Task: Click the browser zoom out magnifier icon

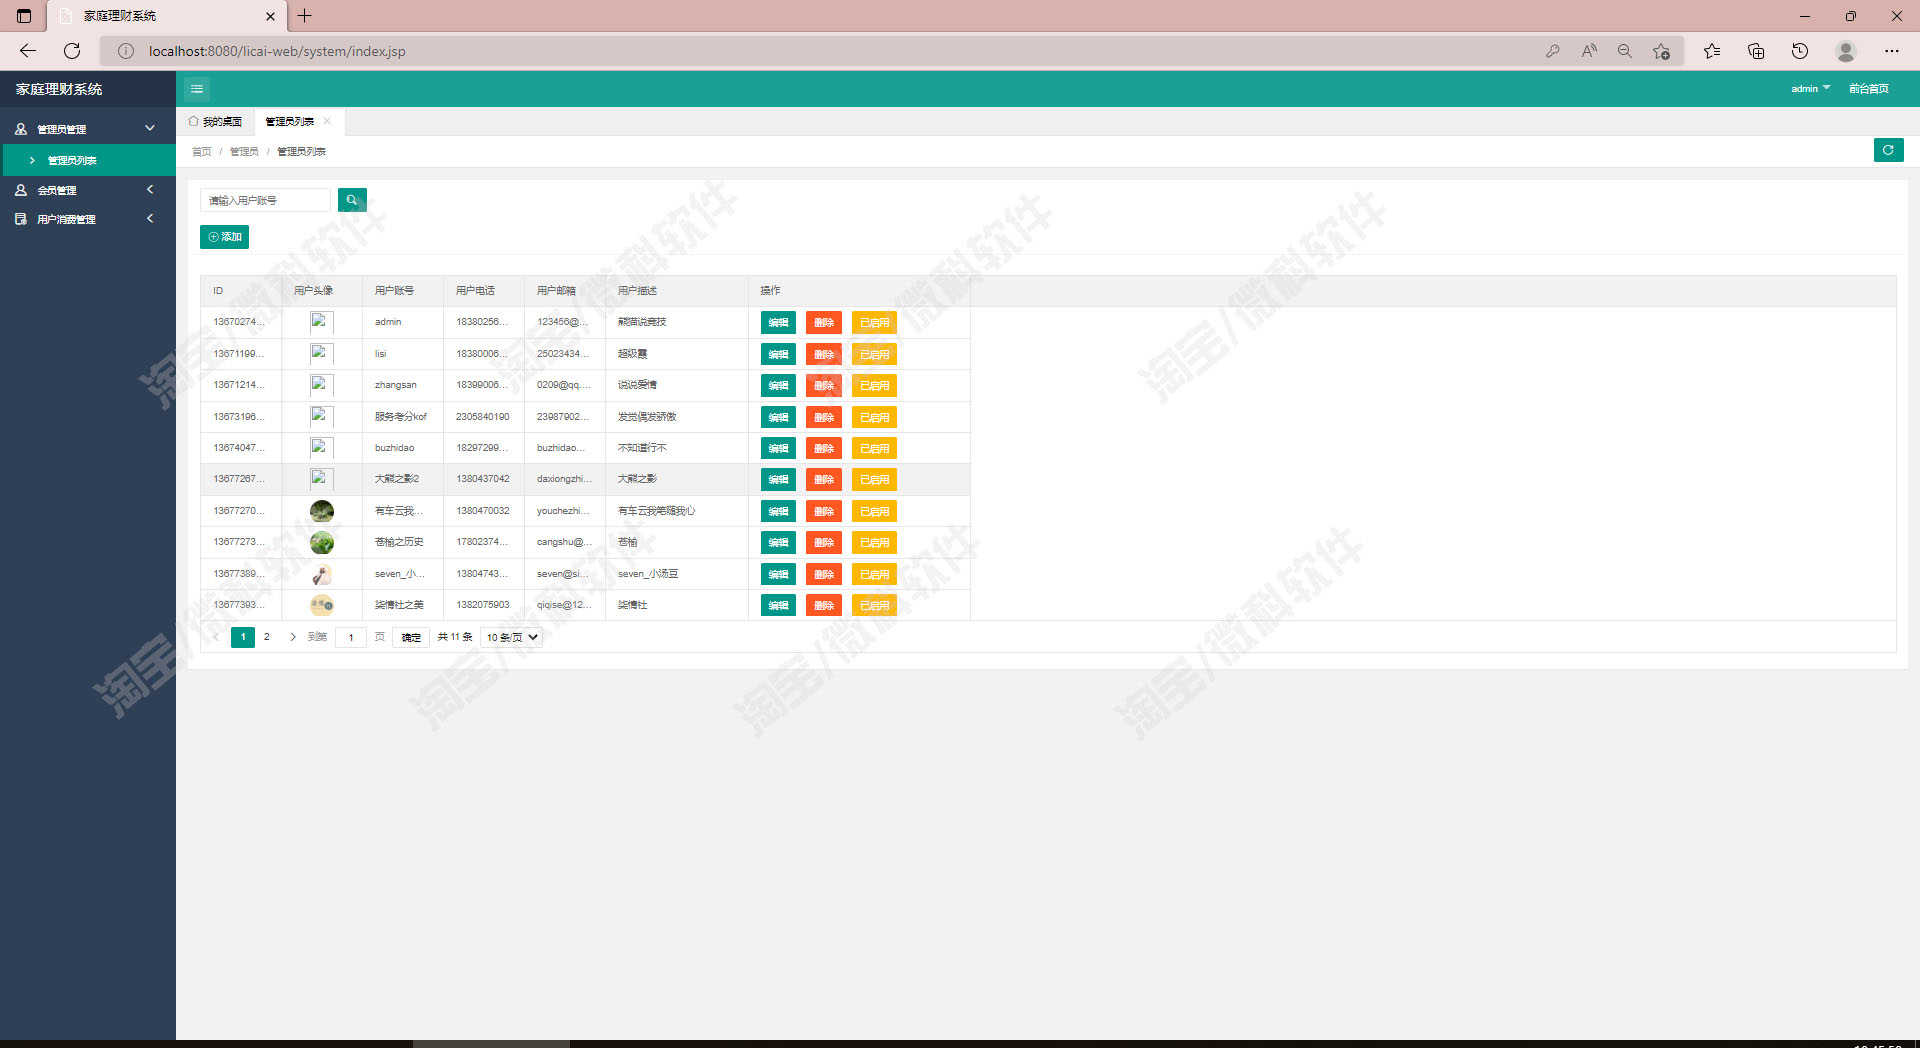Action: (1625, 51)
